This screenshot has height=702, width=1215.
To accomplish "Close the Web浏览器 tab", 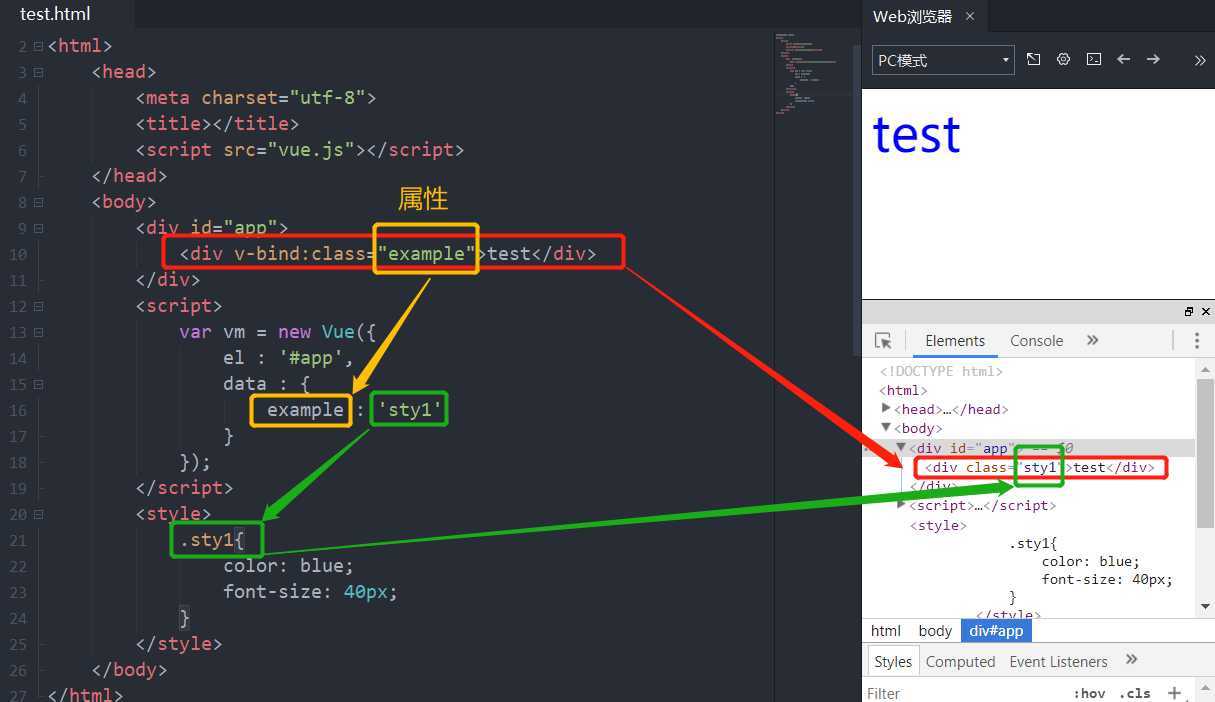I will pos(970,16).
